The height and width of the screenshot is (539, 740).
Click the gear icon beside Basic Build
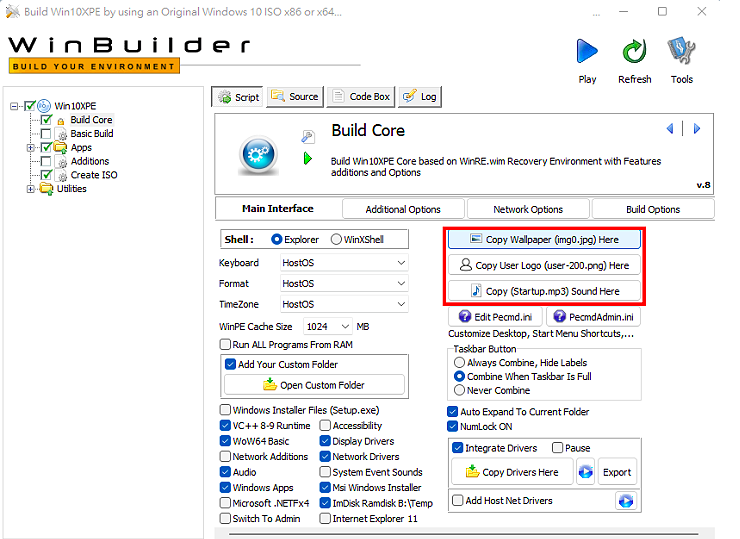coord(62,135)
